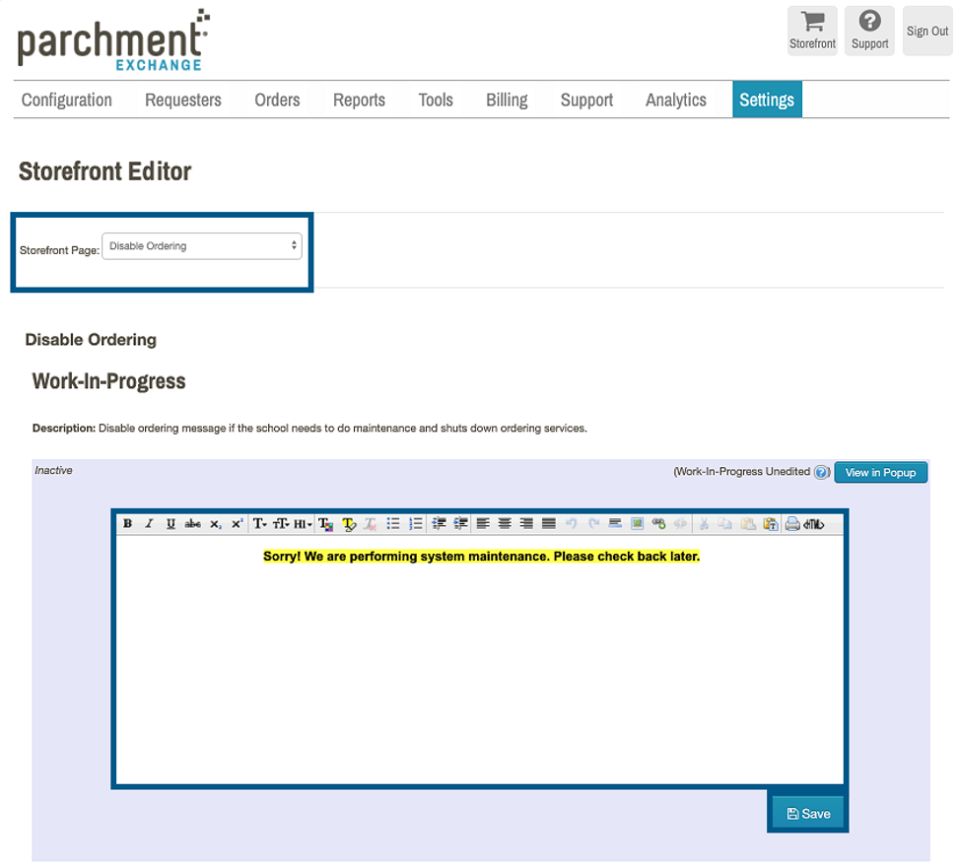This screenshot has width=960, height=866.
Task: Open the Storefront Page dropdown
Action: point(202,246)
